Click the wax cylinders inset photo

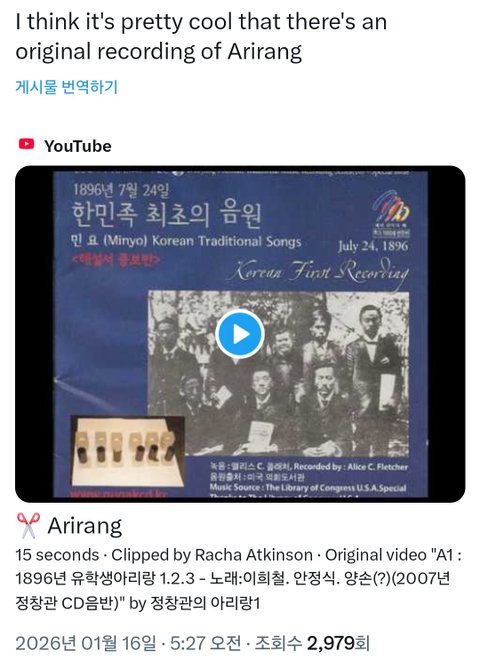(127, 452)
